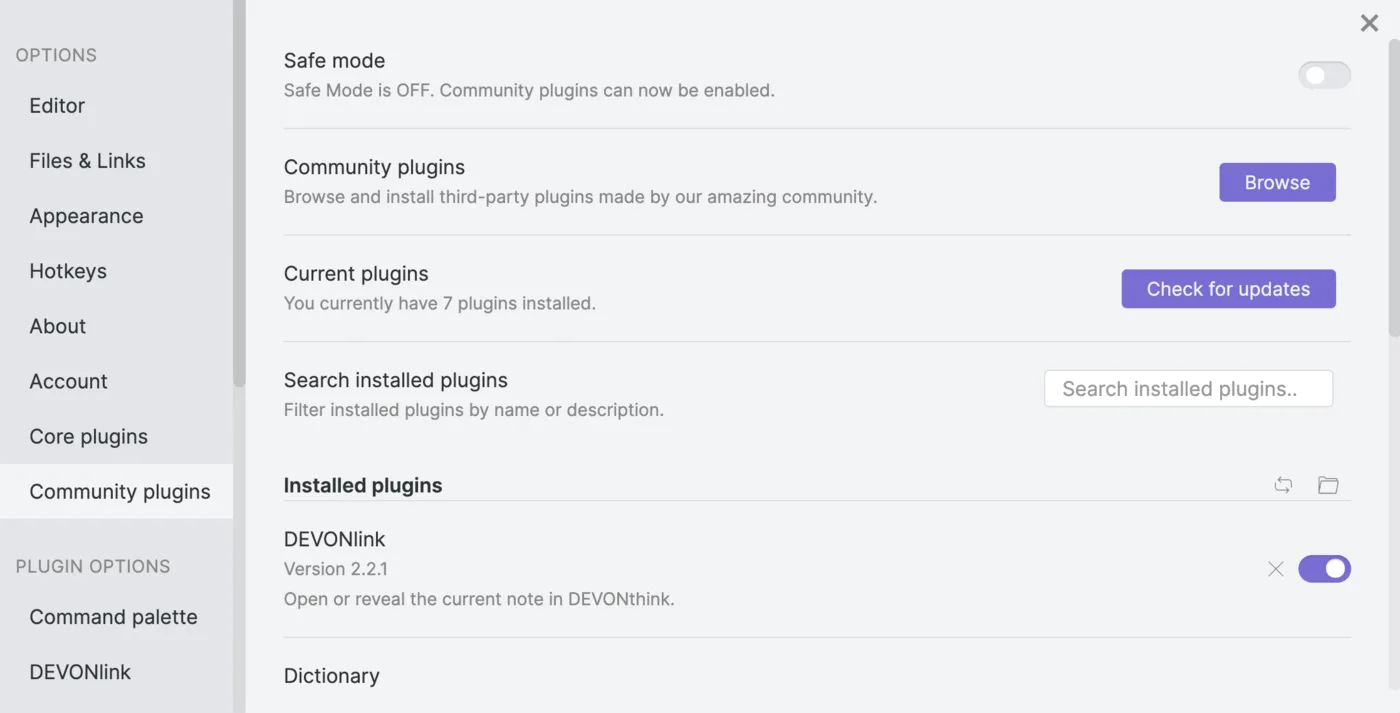Uninstall DEVONlink via its X icon

coord(1275,568)
